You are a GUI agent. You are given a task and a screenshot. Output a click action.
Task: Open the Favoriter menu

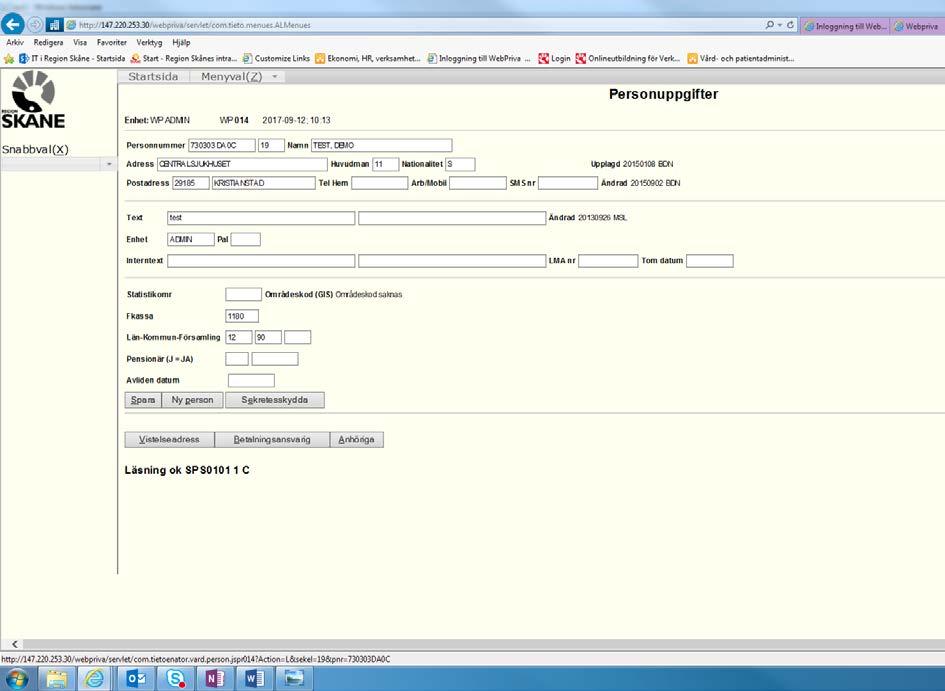click(x=111, y=42)
